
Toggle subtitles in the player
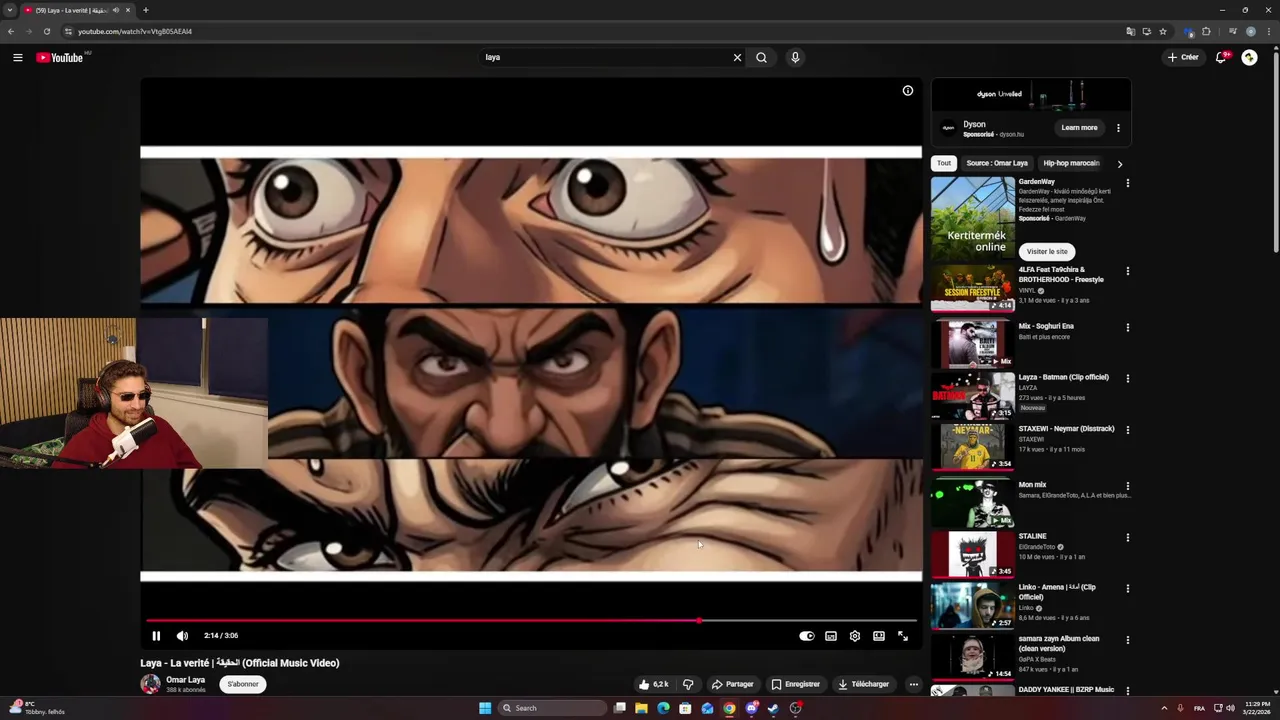click(x=831, y=636)
